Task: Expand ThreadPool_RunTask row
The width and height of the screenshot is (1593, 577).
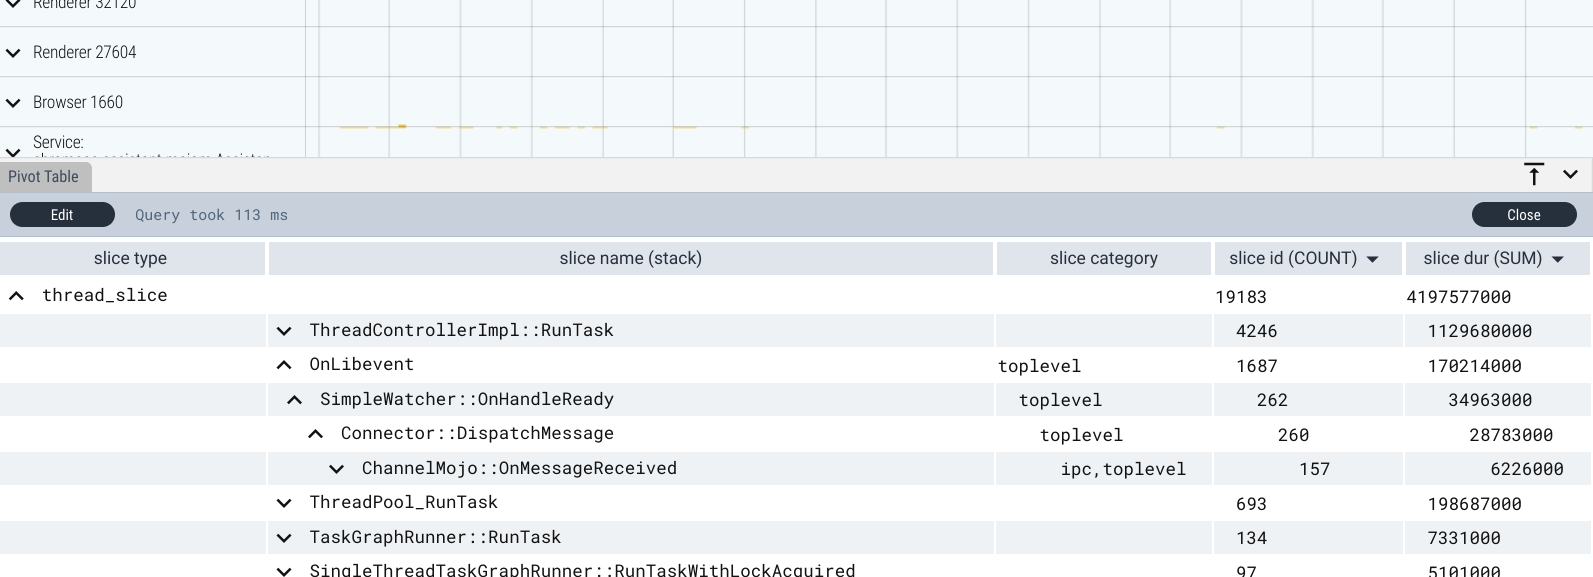Action: click(x=284, y=503)
